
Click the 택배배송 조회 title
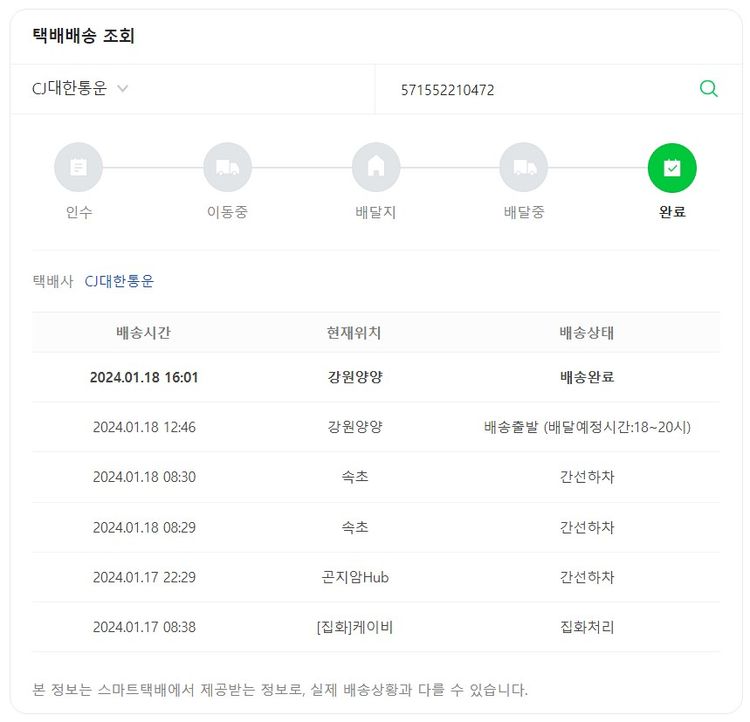(84, 36)
